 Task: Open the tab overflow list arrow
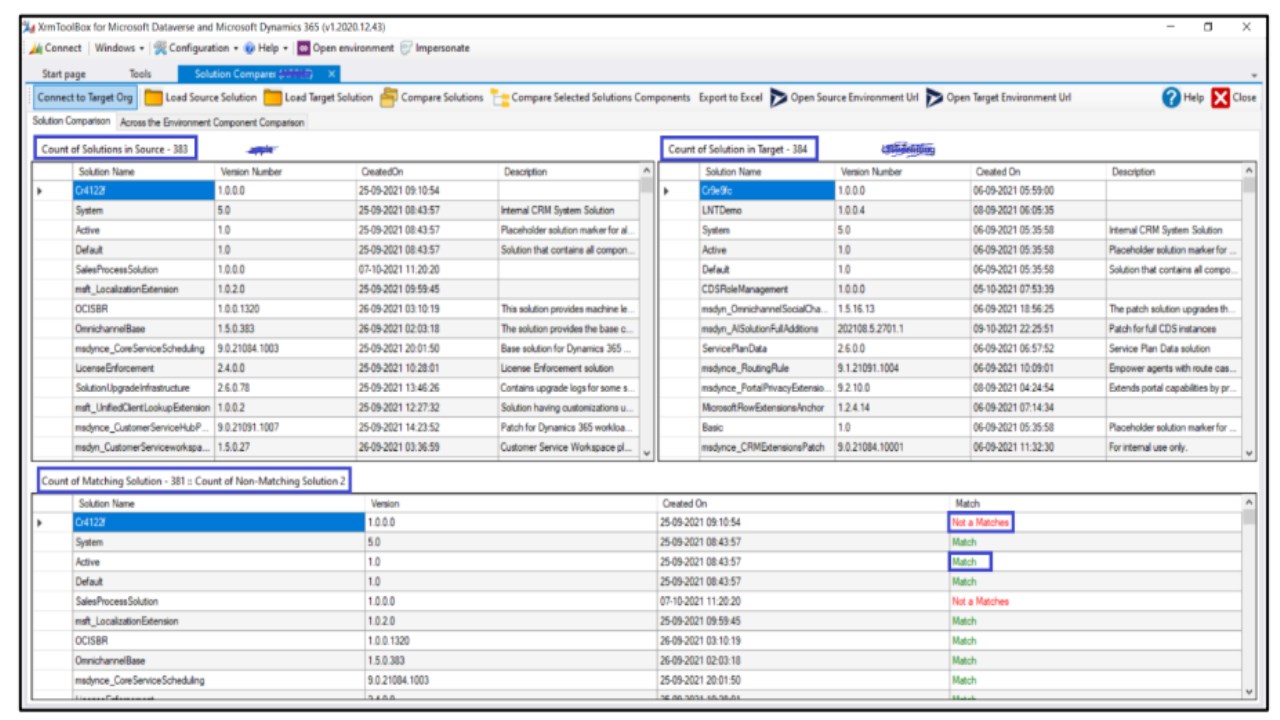tap(1255, 76)
